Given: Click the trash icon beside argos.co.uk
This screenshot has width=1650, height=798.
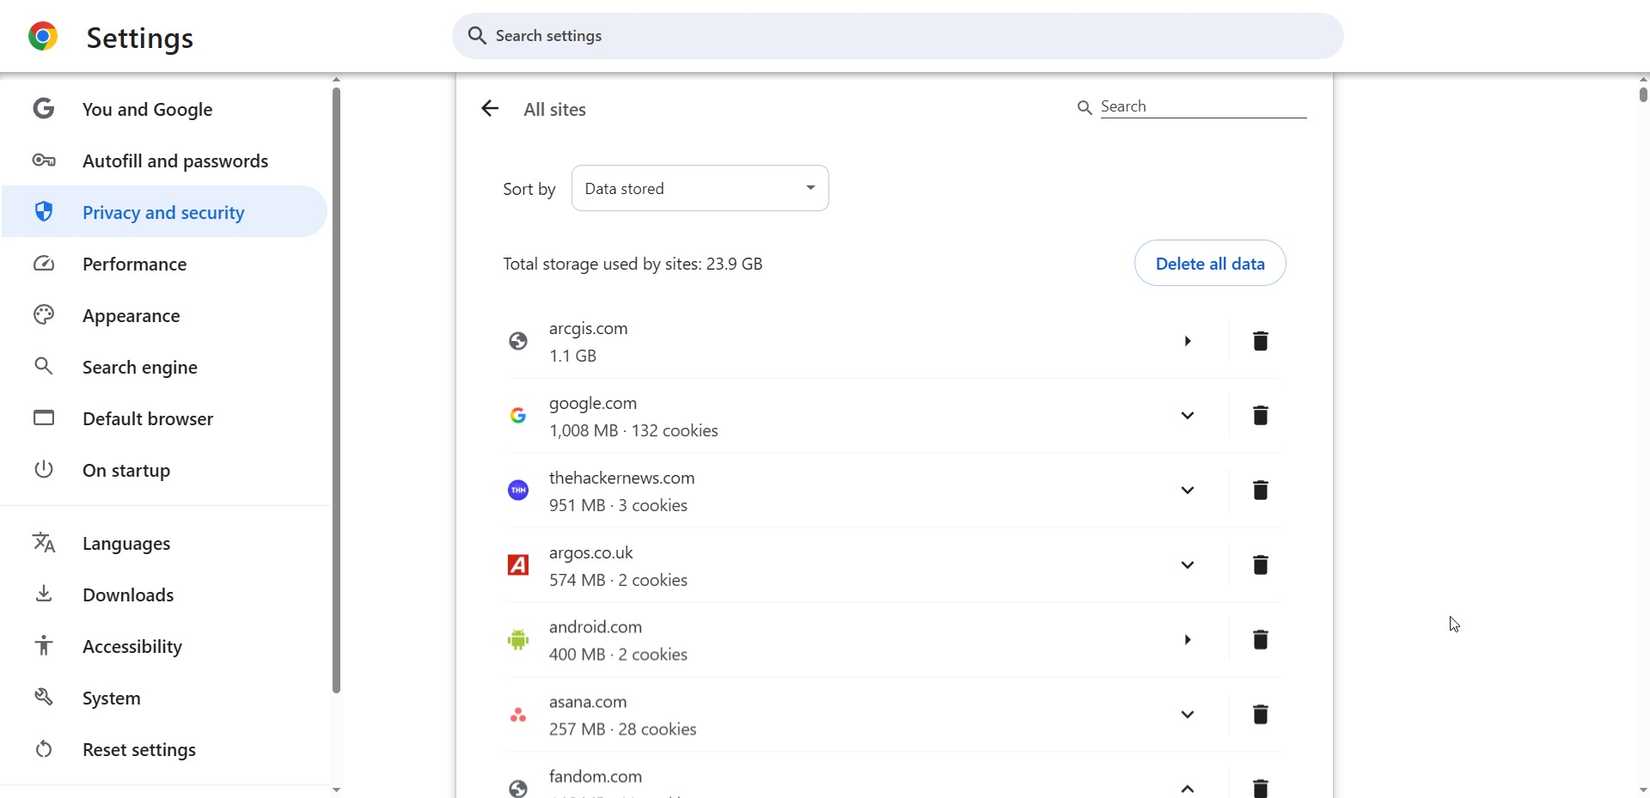Looking at the screenshot, I should pos(1260,566).
